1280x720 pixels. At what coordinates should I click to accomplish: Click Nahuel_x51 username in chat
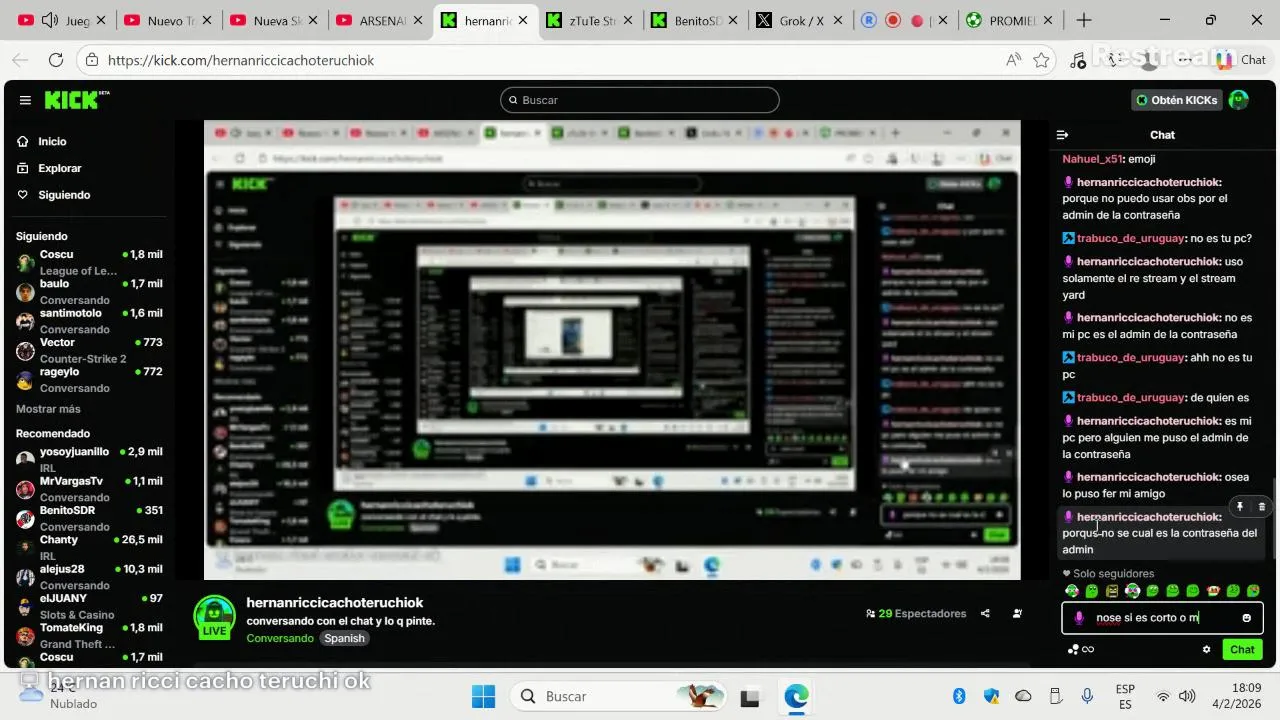point(1092,159)
